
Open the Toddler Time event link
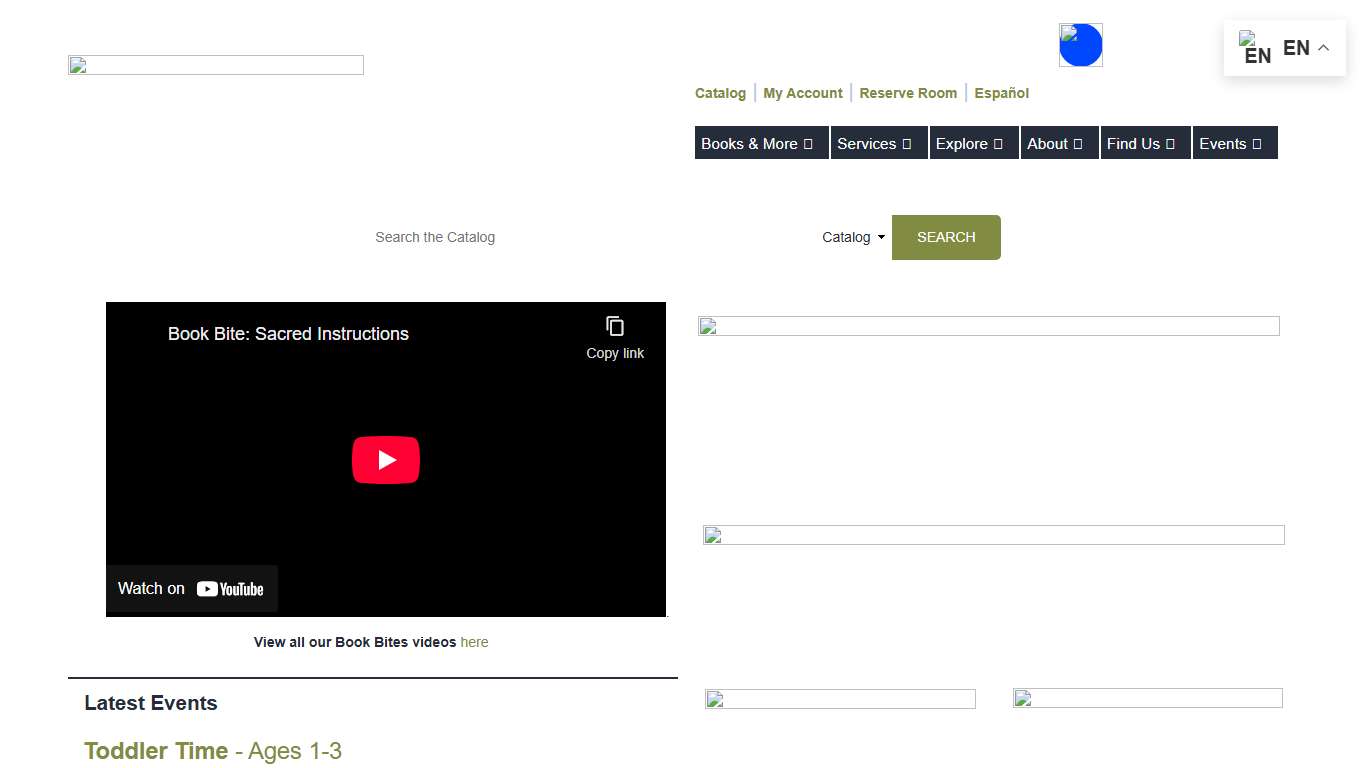156,751
